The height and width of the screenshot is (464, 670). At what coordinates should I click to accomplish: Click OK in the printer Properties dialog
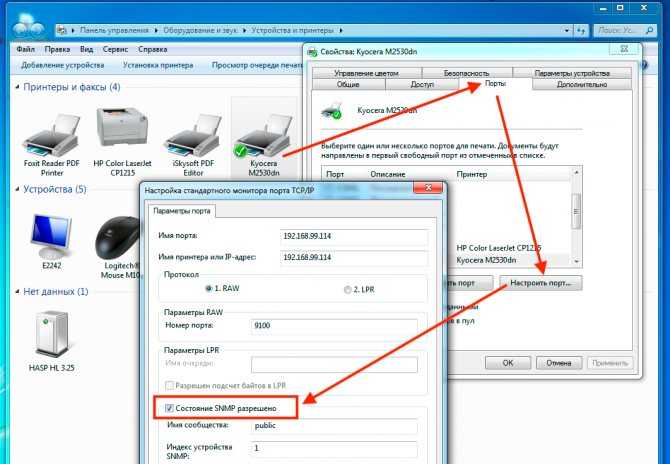508,363
